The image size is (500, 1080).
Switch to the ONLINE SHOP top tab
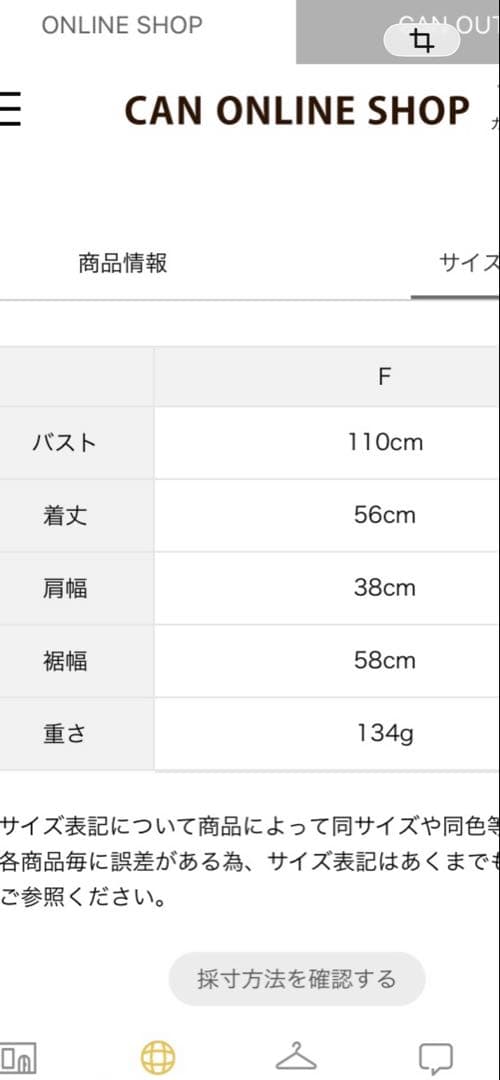123,25
